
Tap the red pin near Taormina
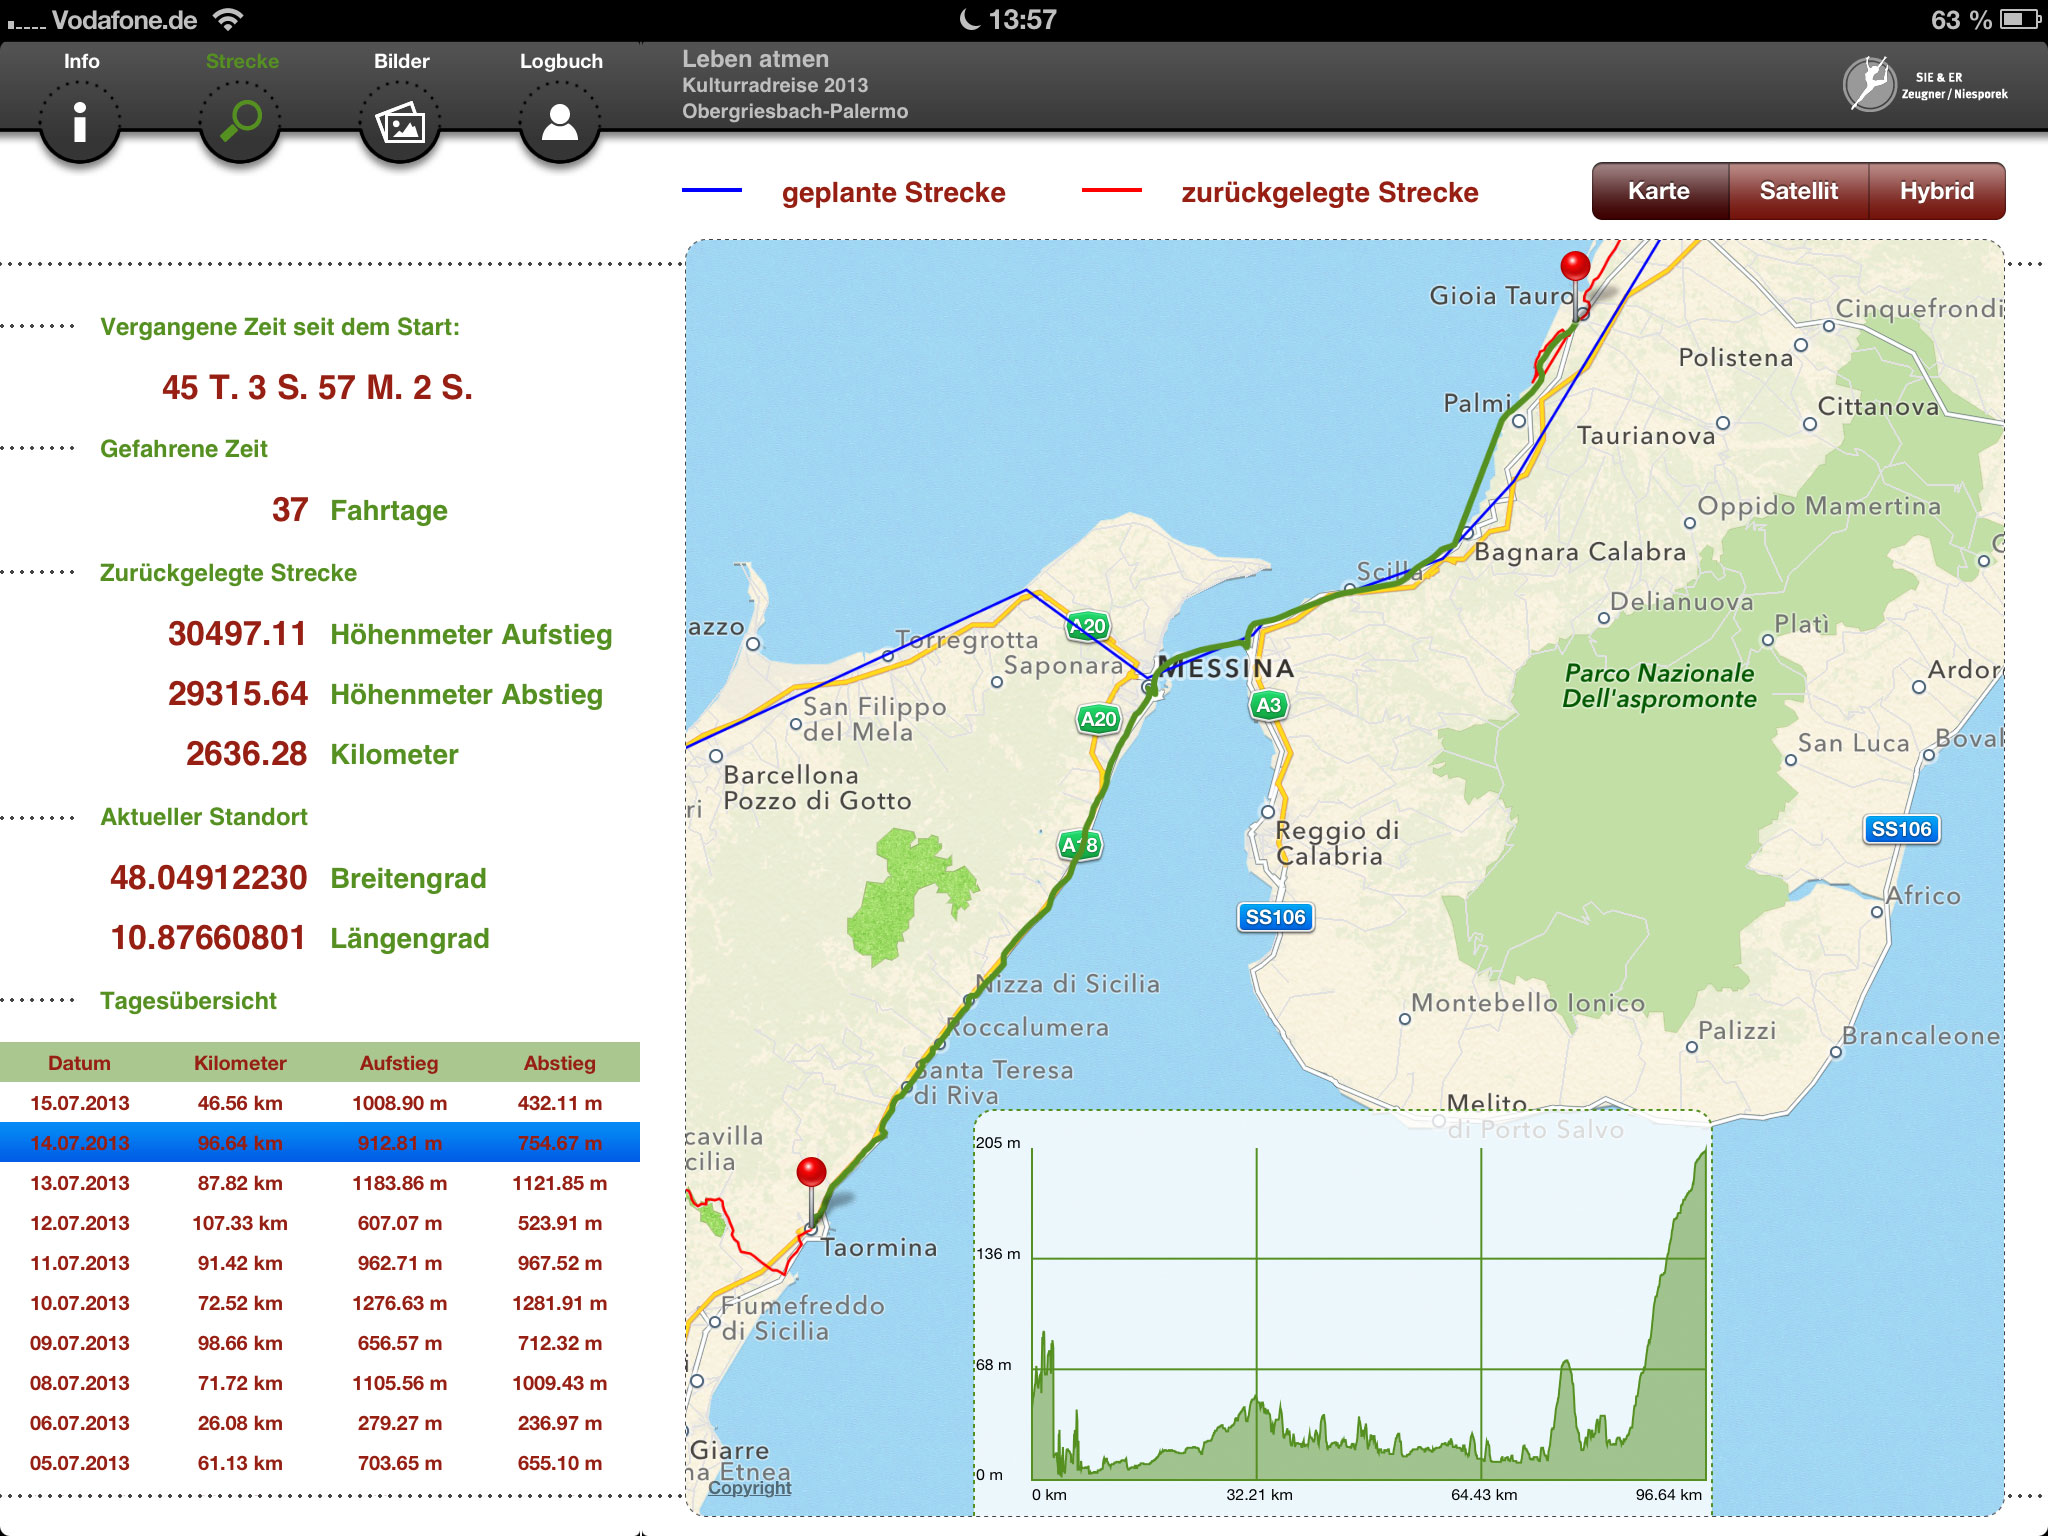(811, 1173)
